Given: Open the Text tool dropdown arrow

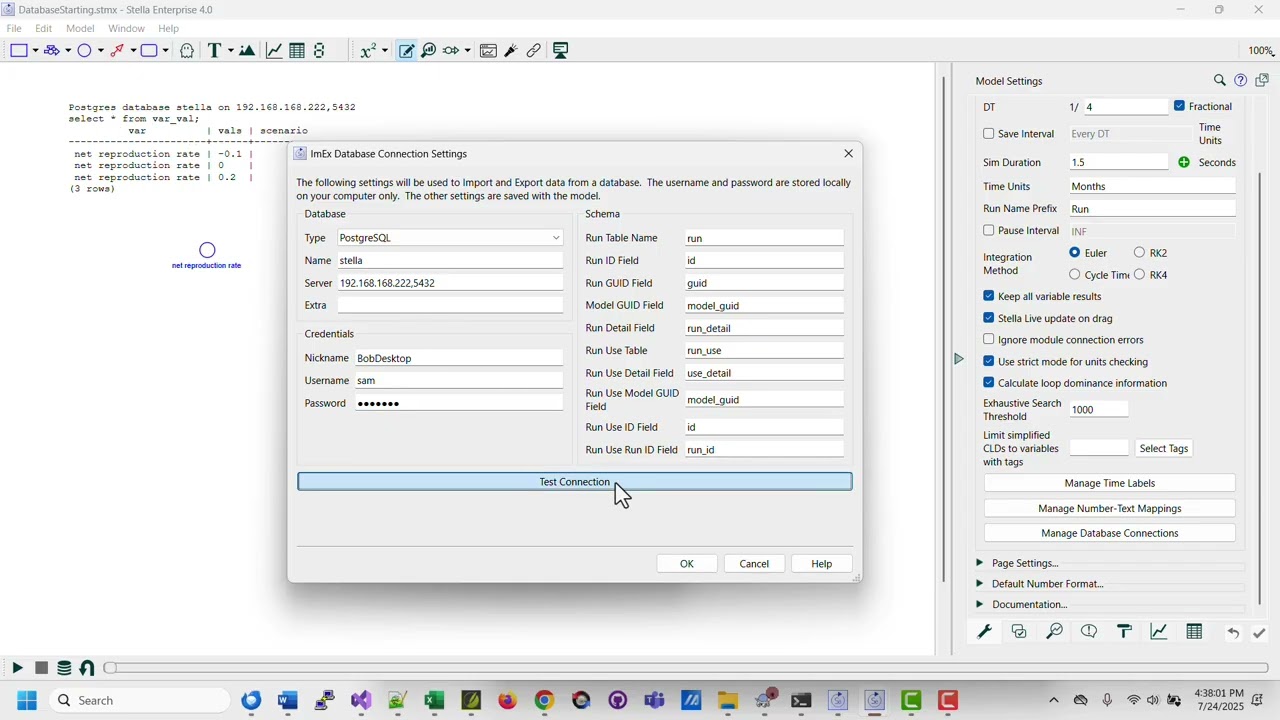Looking at the screenshot, I should coord(230,51).
